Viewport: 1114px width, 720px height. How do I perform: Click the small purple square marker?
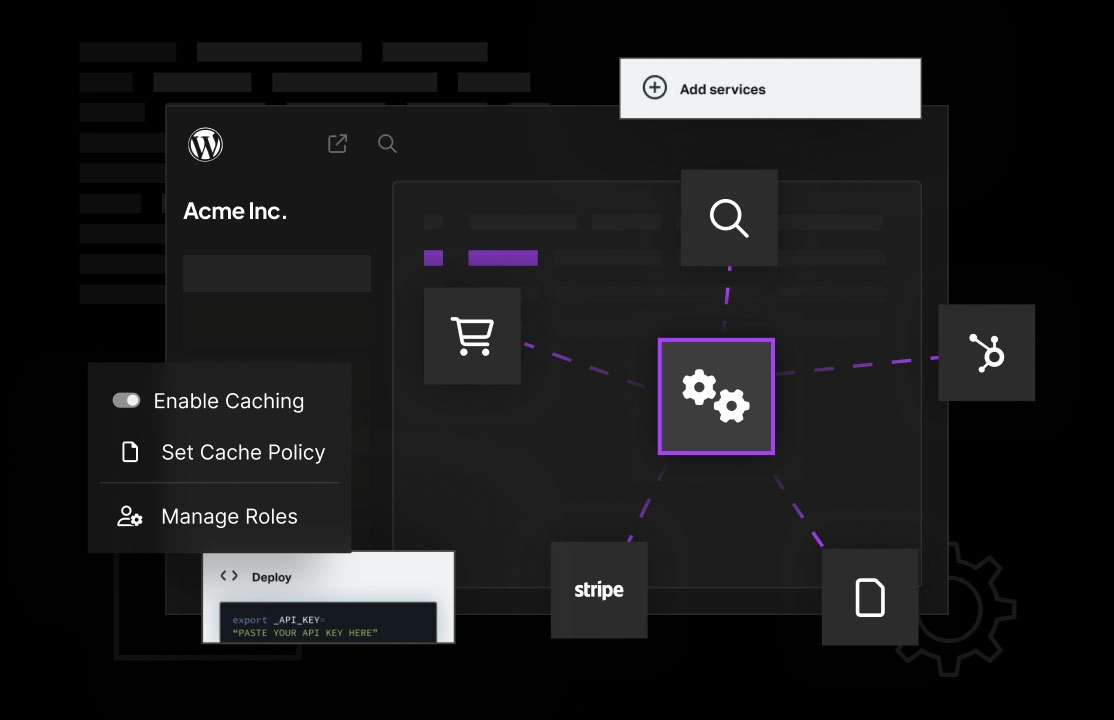[433, 258]
